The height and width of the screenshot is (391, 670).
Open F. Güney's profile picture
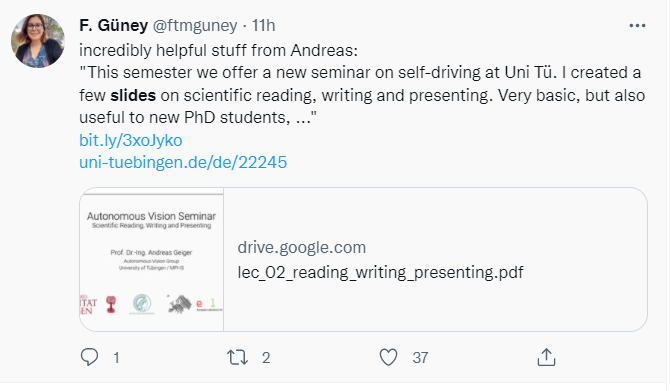(x=38, y=41)
